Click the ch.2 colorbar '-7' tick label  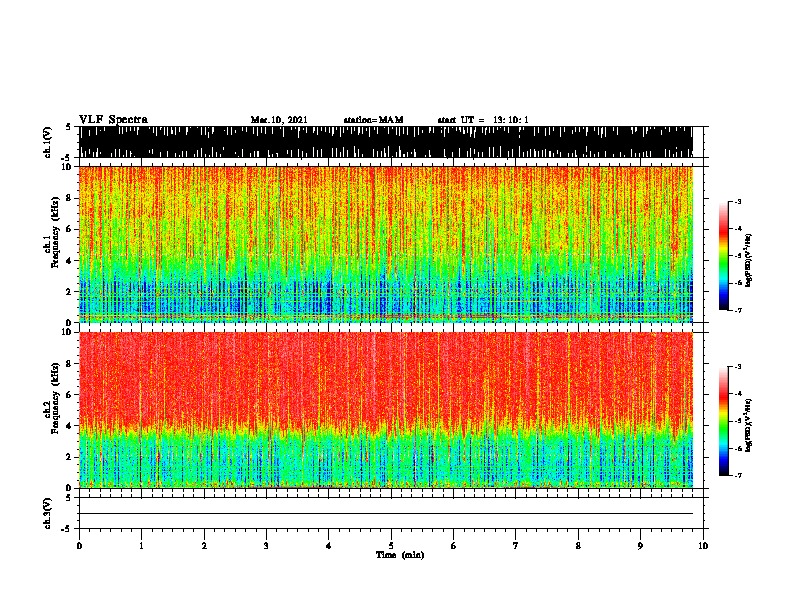click(x=737, y=475)
